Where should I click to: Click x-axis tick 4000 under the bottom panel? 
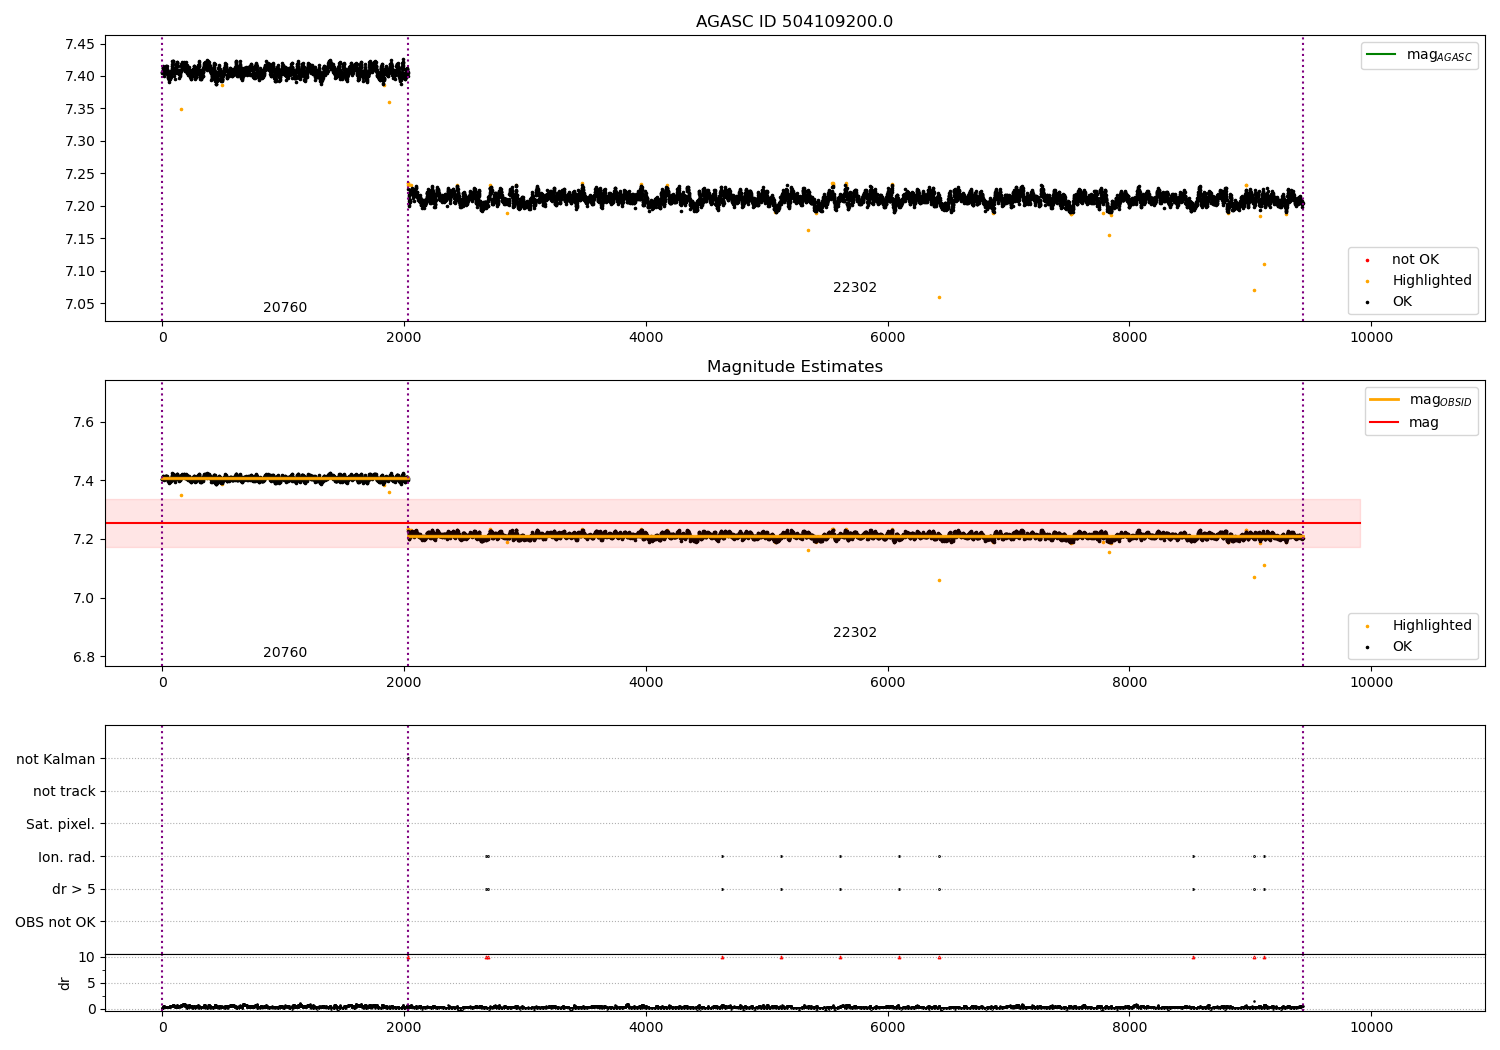pos(646,1028)
